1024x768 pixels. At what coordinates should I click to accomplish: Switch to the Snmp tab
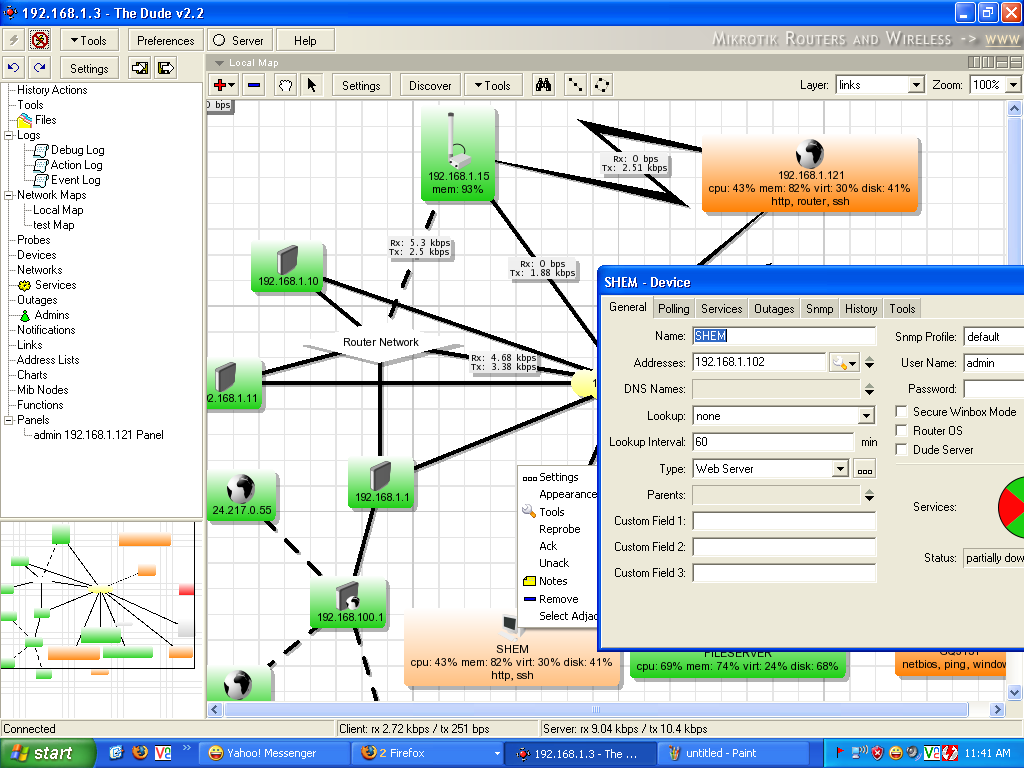819,309
